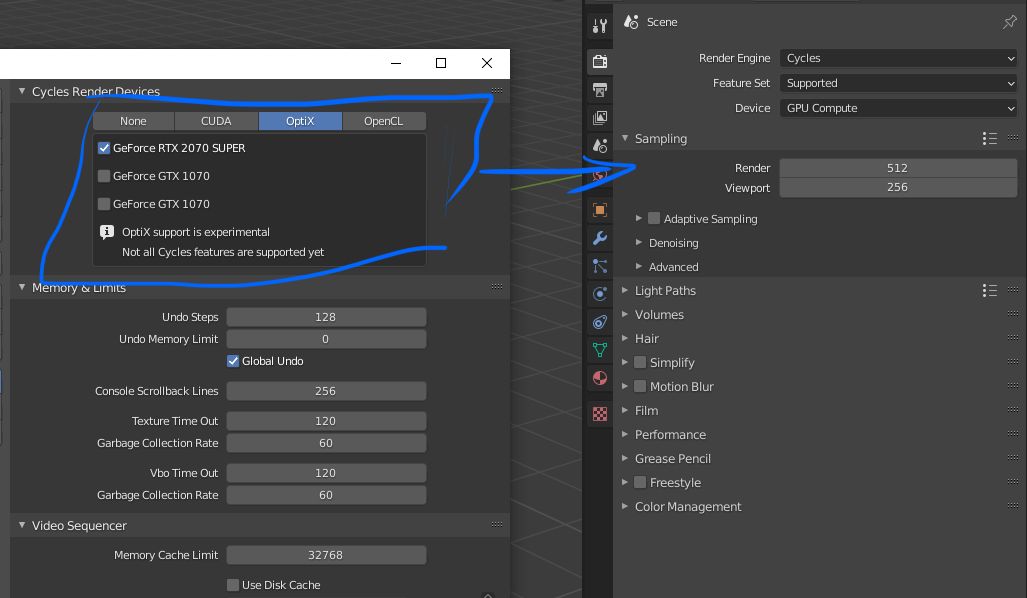Open Sampling presets list icon
The width and height of the screenshot is (1027, 598).
click(990, 138)
